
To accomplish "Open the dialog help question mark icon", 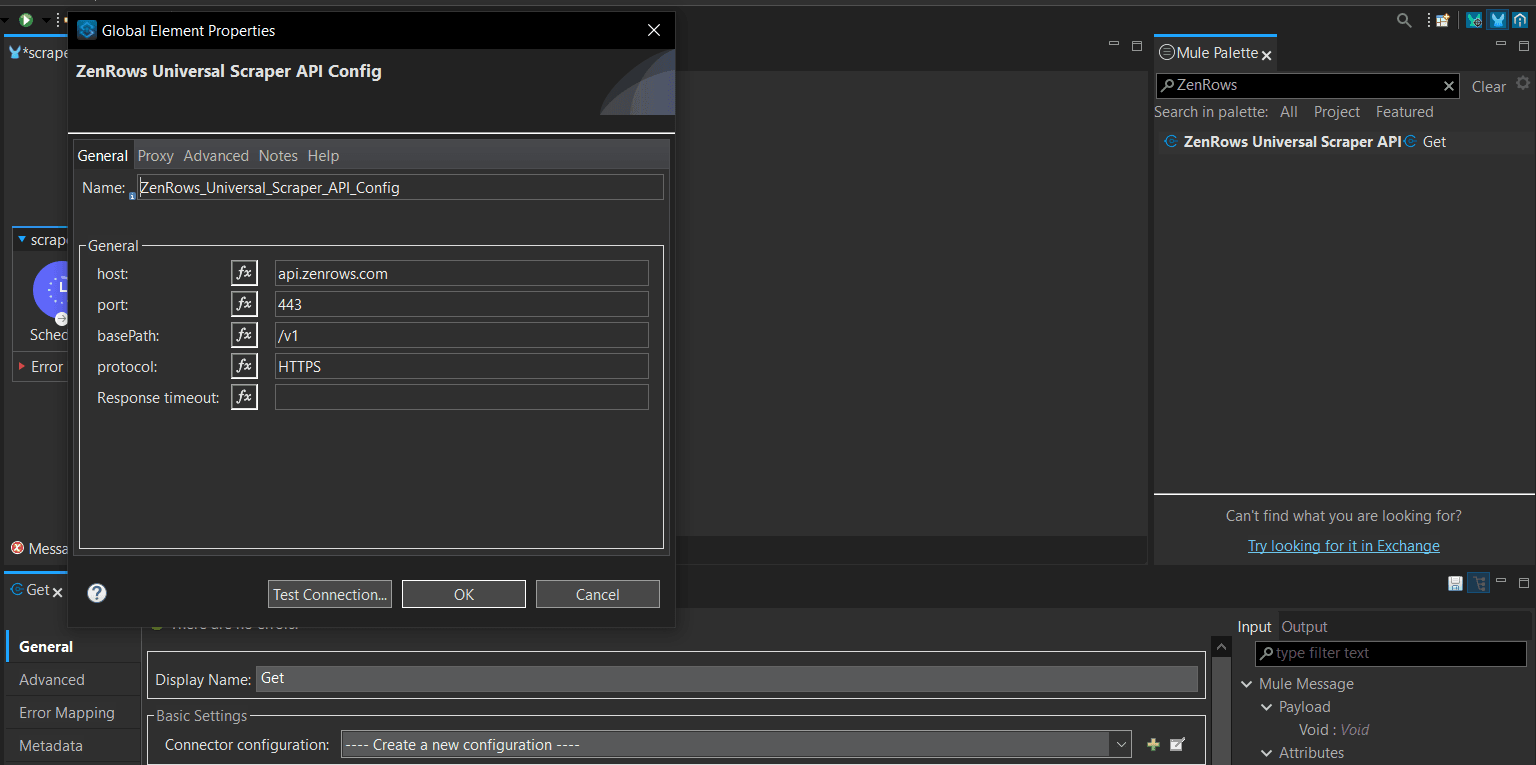I will tap(97, 593).
